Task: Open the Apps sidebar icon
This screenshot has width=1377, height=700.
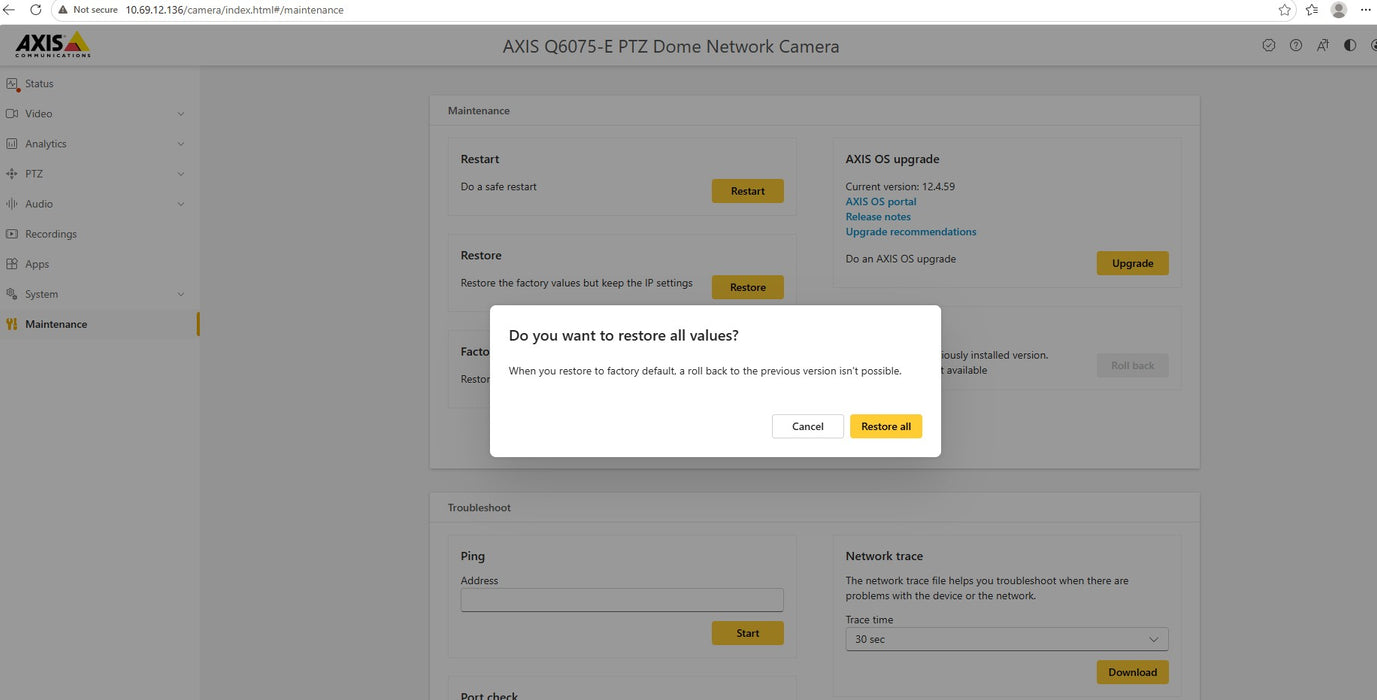Action: [x=12, y=264]
